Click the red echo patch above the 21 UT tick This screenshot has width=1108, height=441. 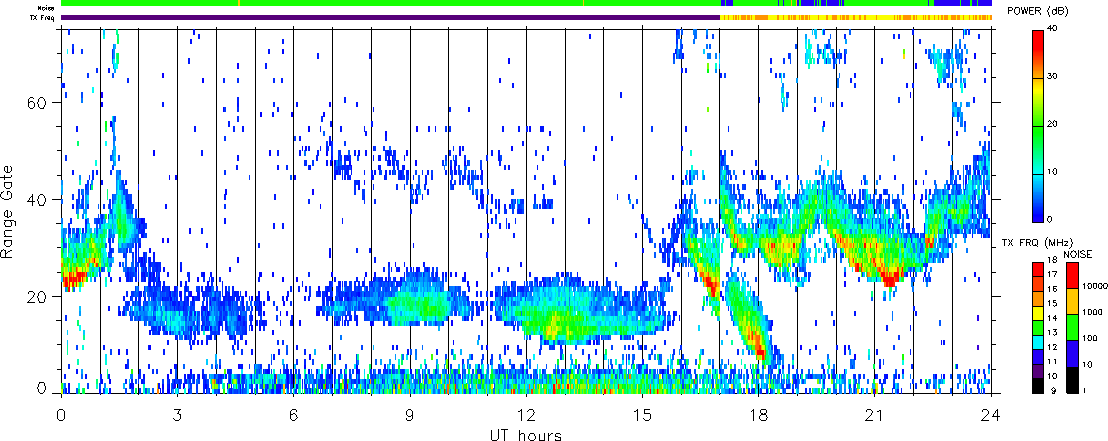pyautogui.click(x=890, y=278)
